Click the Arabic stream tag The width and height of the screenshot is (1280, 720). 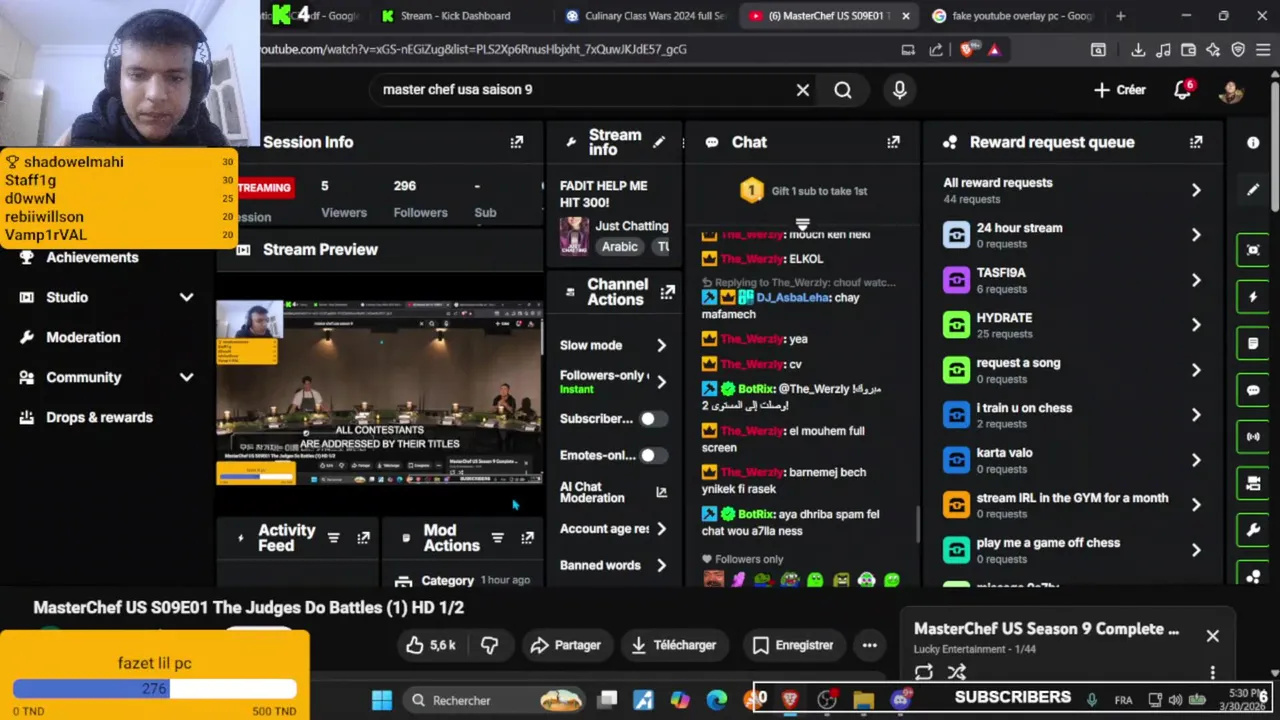point(619,246)
